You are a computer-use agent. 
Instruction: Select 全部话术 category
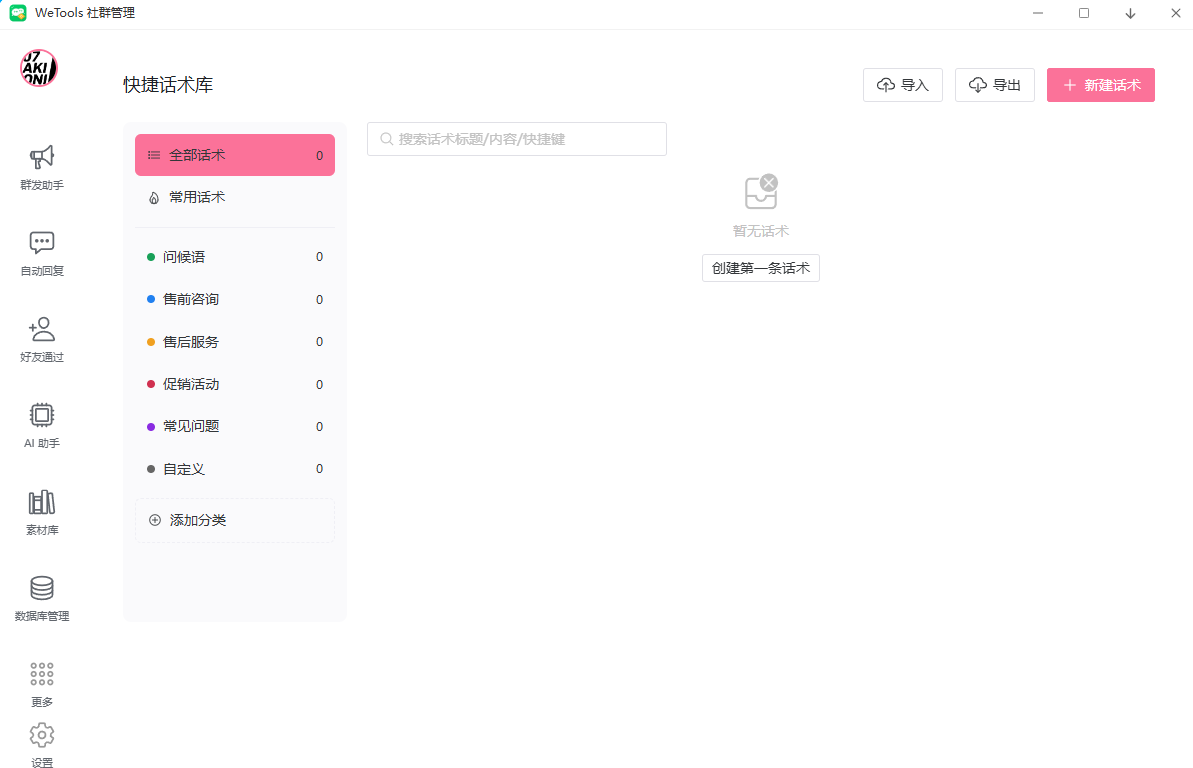tap(235, 155)
